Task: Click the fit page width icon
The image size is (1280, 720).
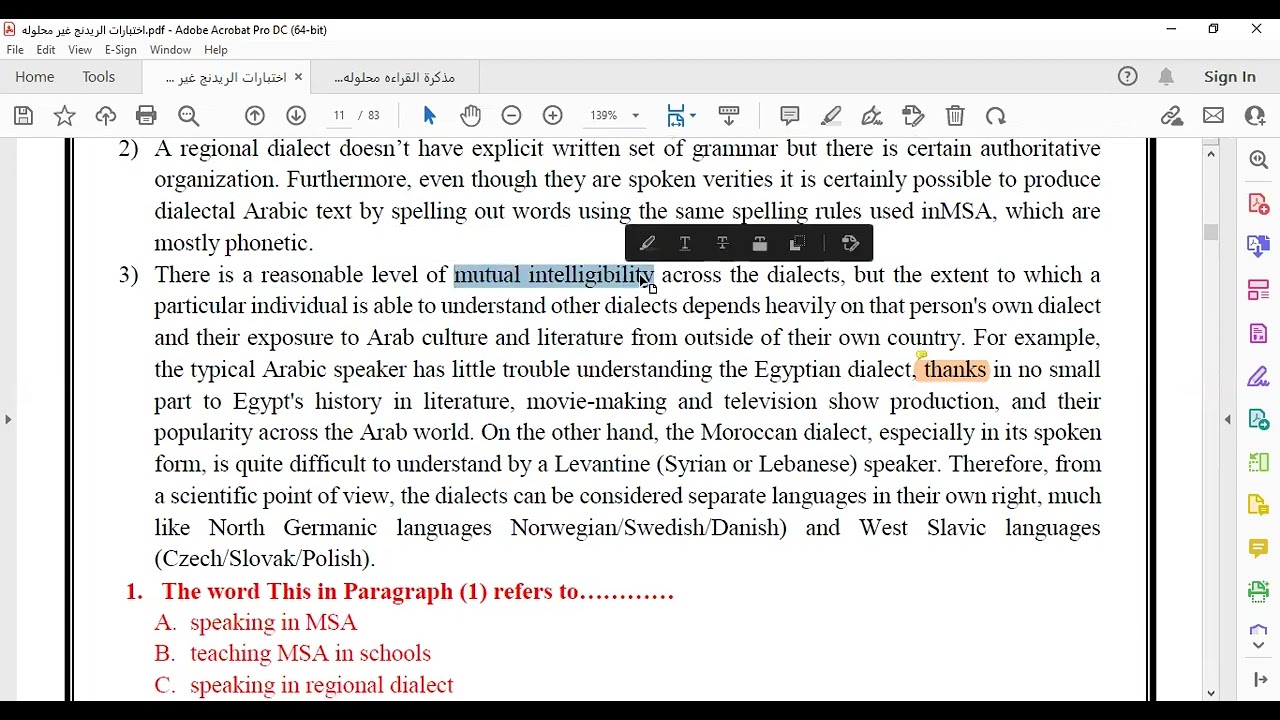Action: [x=677, y=116]
